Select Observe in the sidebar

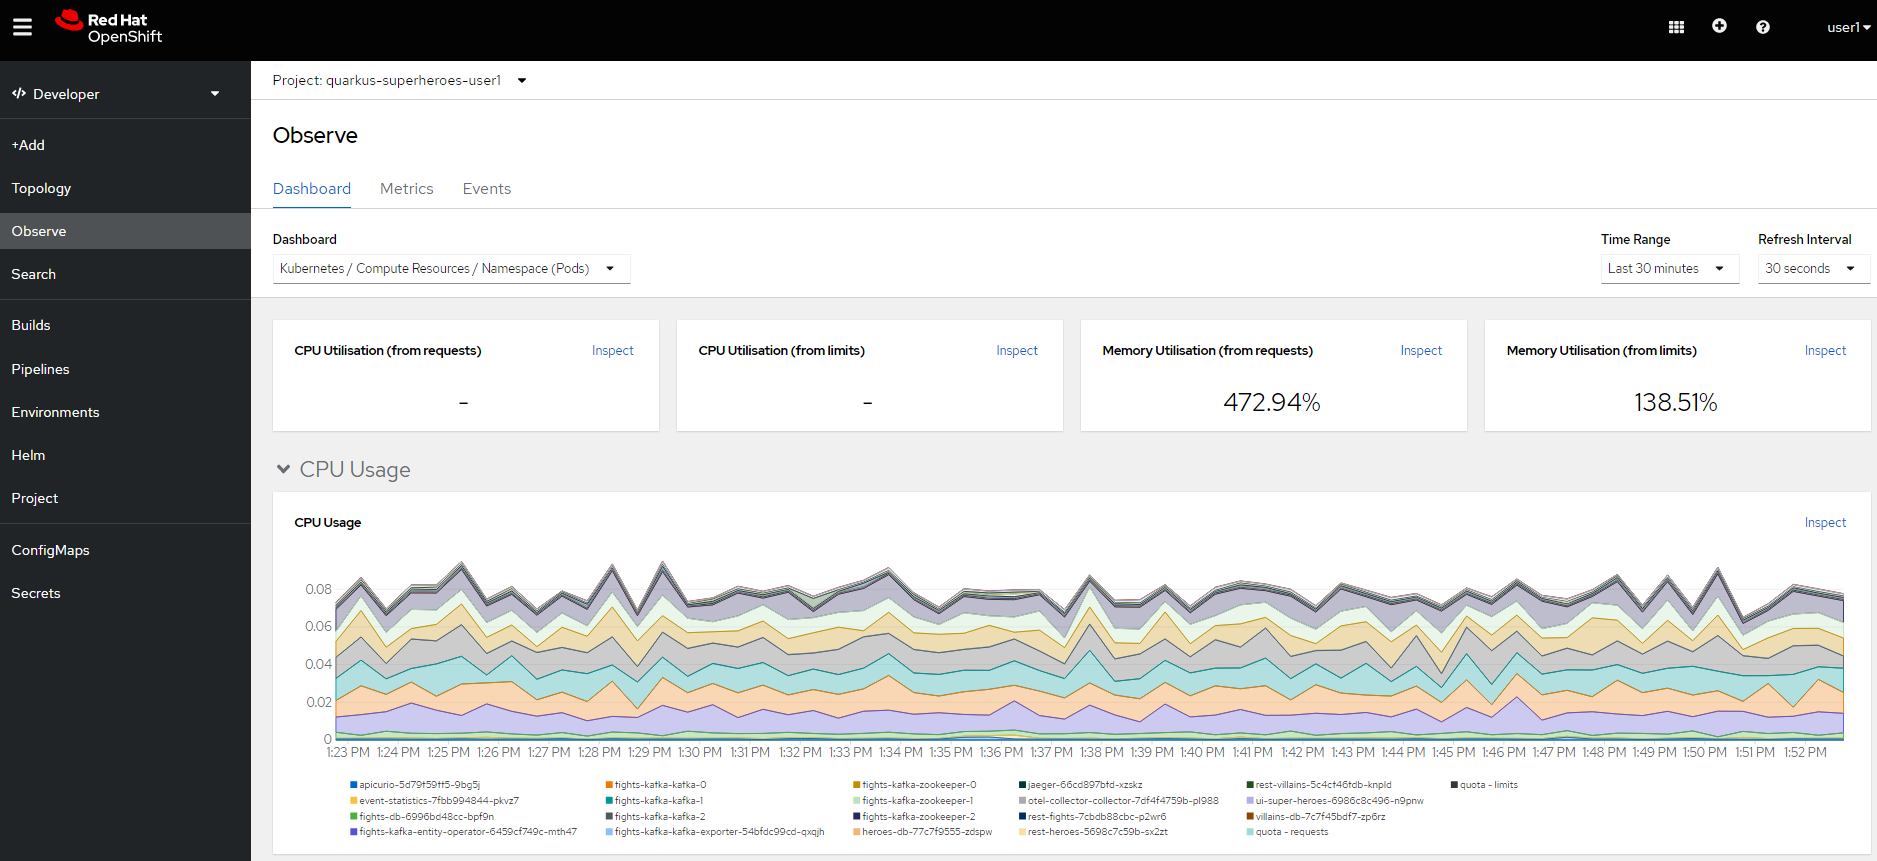[x=125, y=231]
